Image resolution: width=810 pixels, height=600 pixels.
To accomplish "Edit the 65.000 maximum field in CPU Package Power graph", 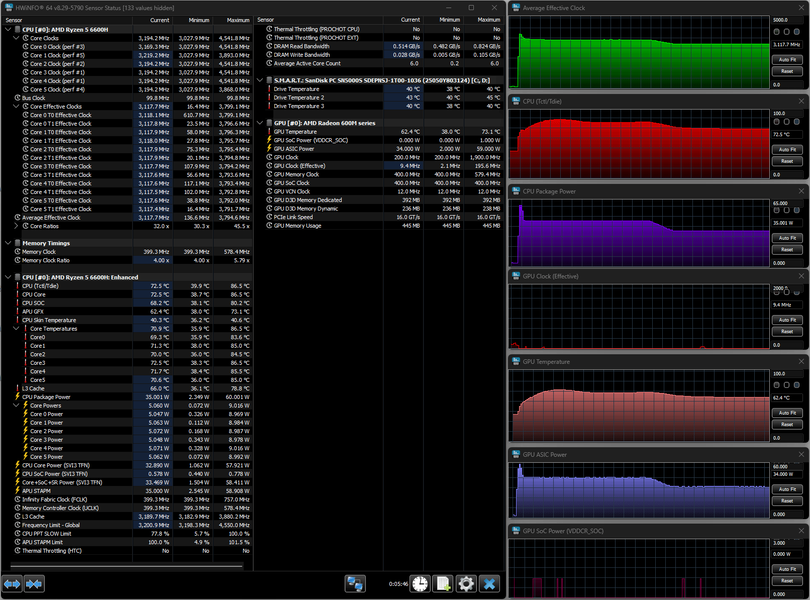I will click(787, 203).
